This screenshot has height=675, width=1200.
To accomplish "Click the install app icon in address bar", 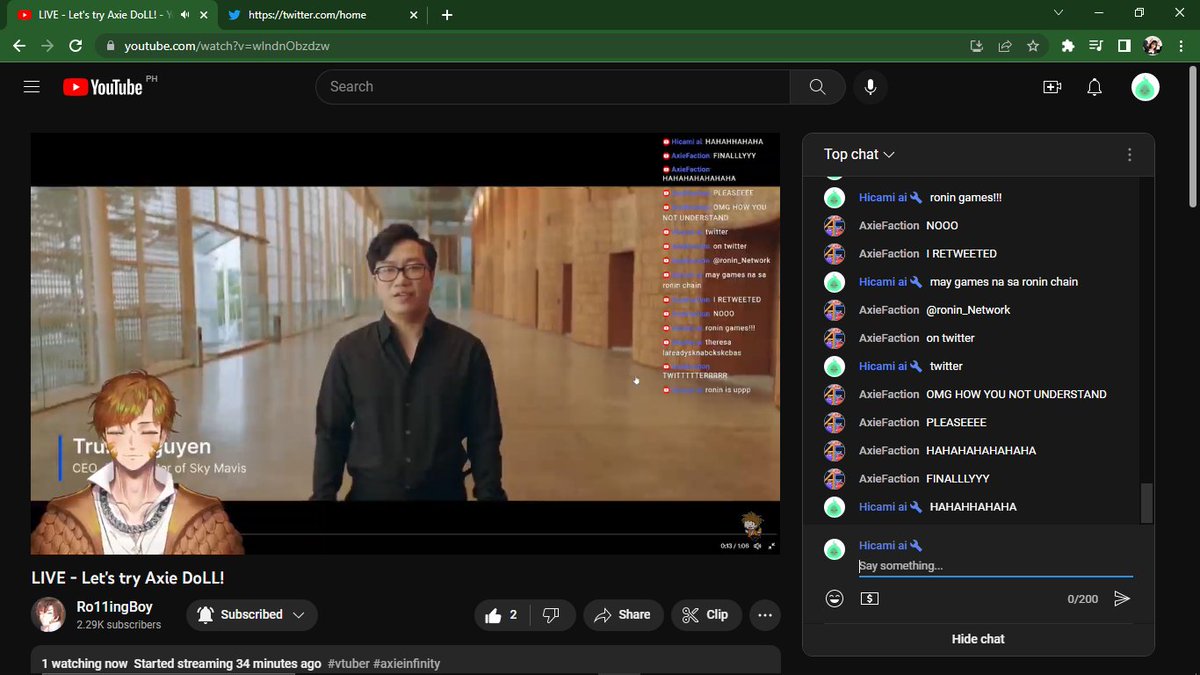I will [977, 46].
